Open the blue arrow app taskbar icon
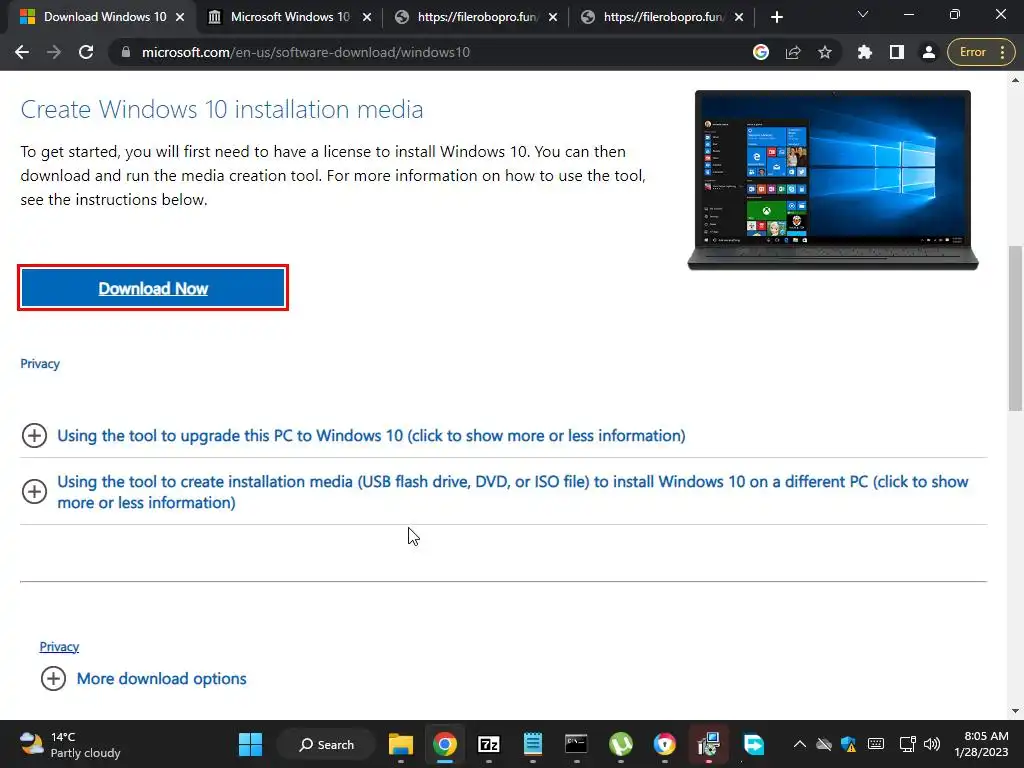The height and width of the screenshot is (768, 1024). tap(753, 744)
